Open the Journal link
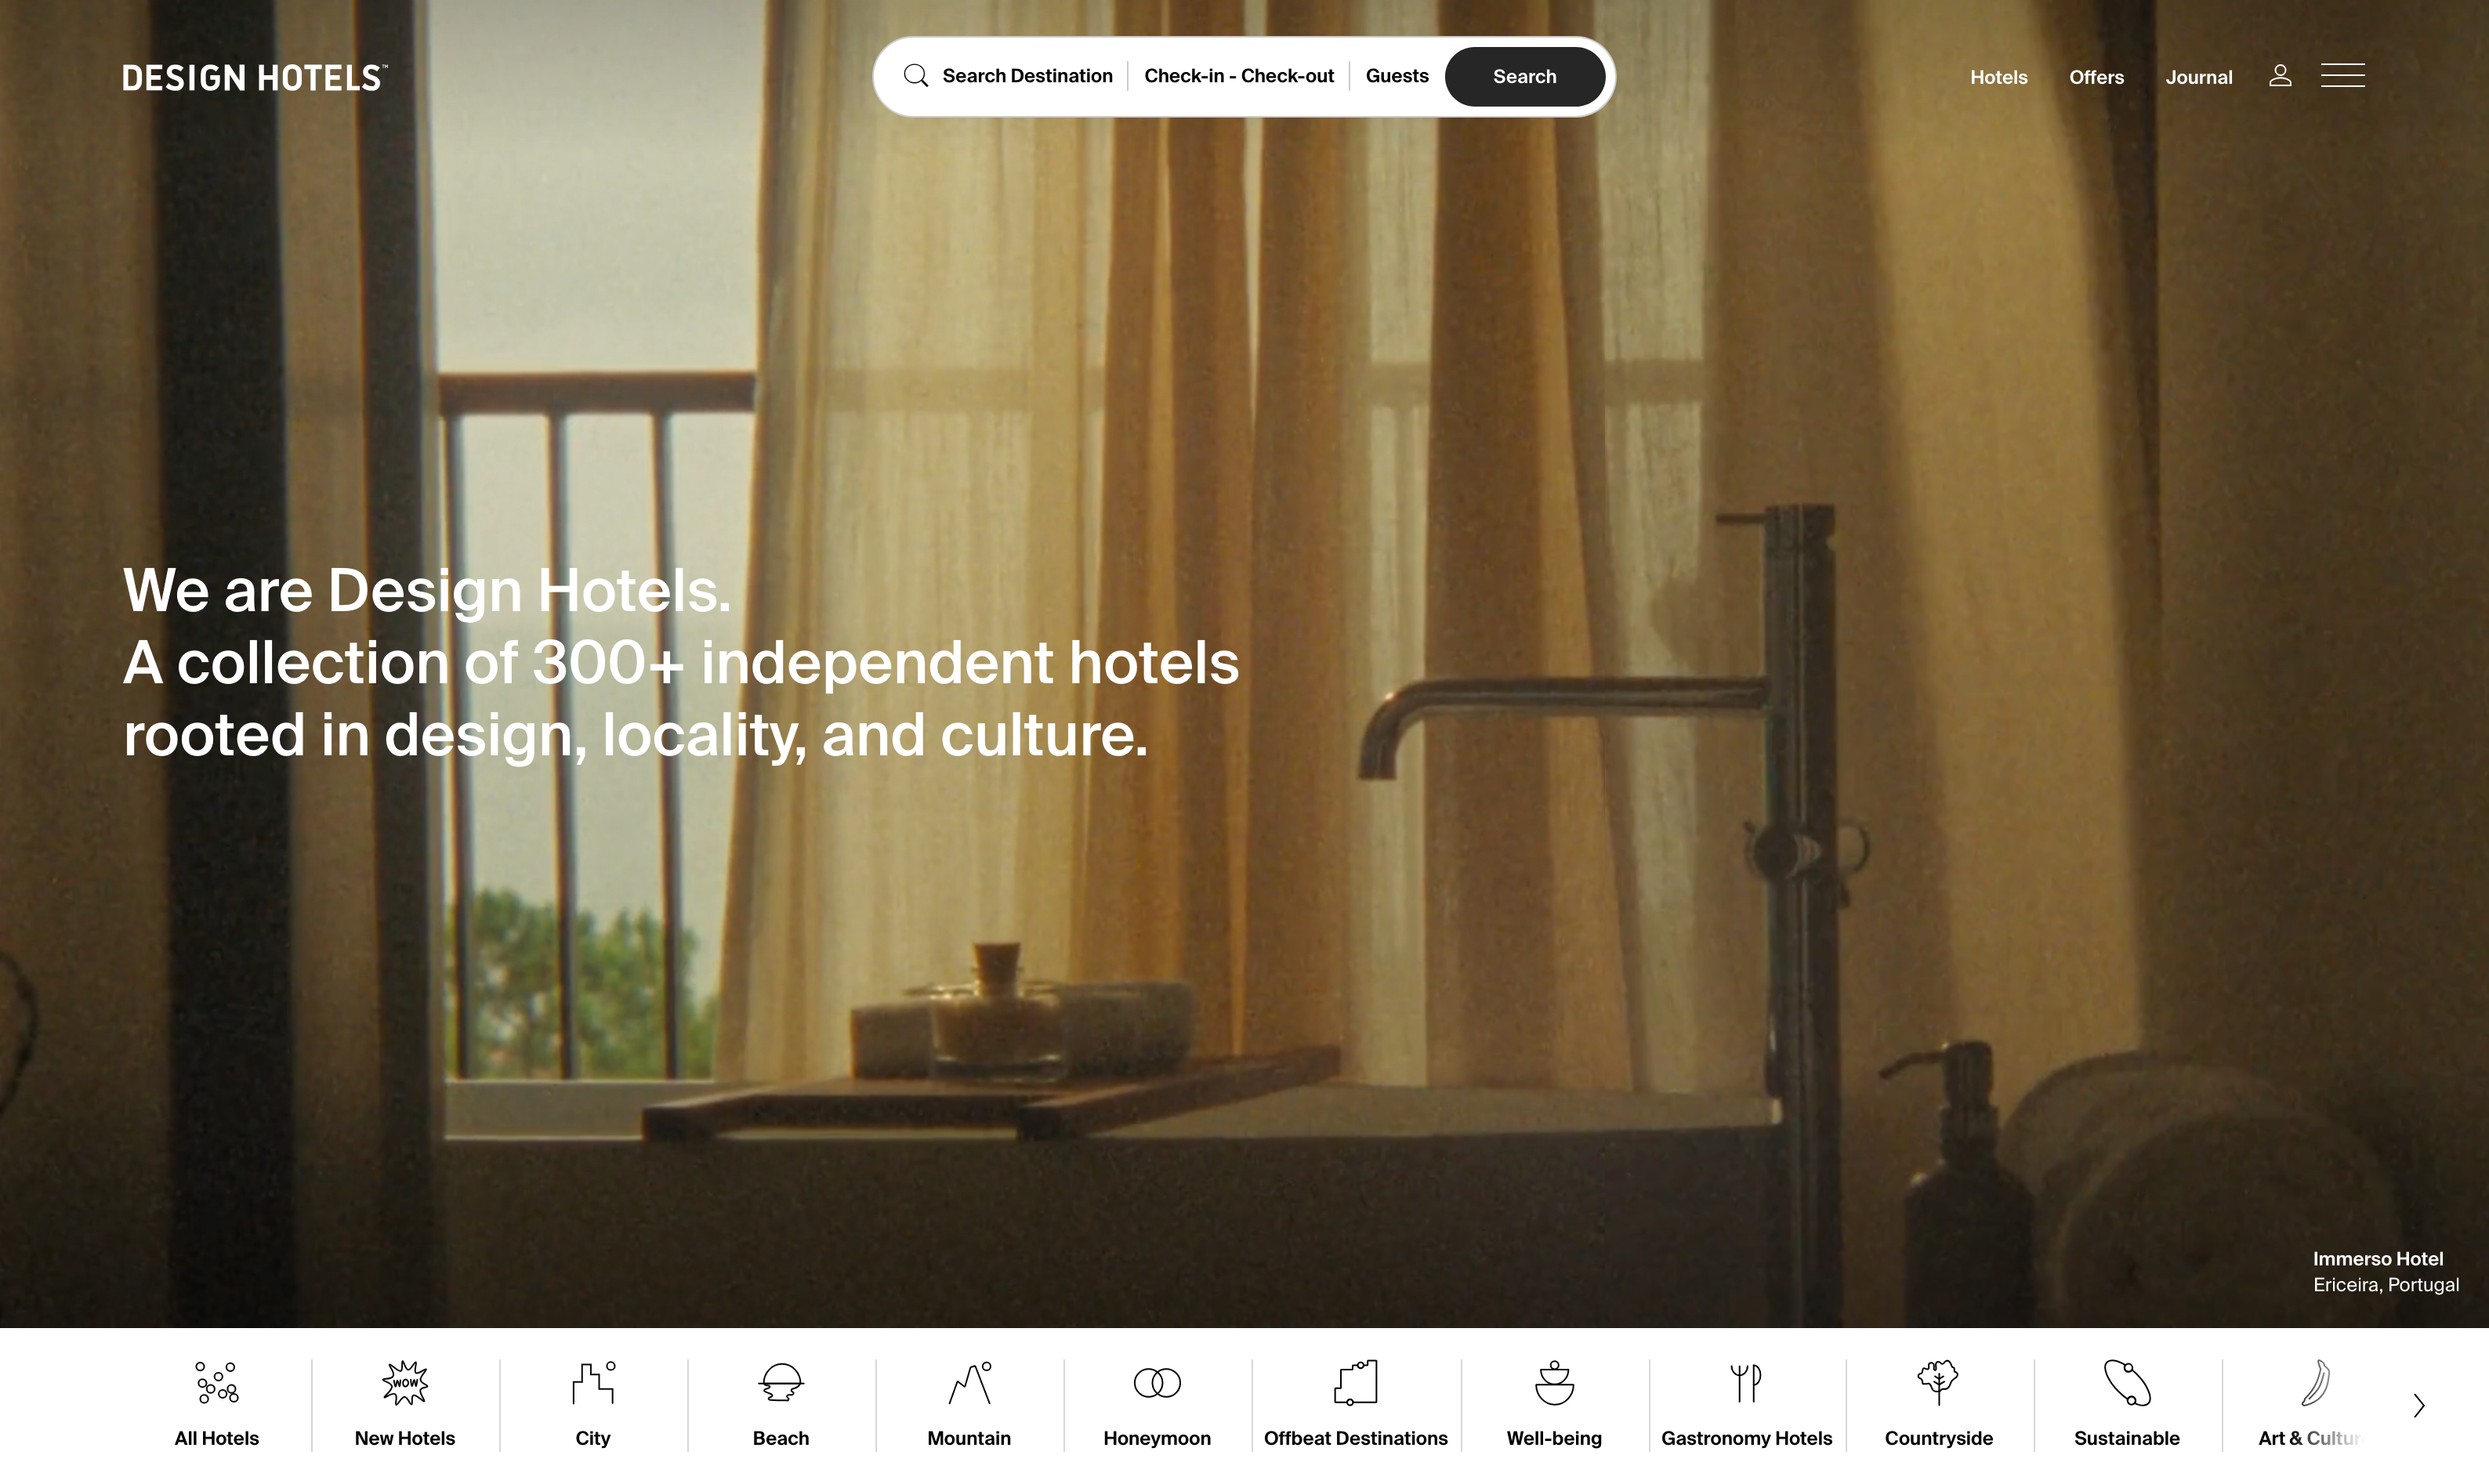The image size is (2489, 1484). pyautogui.click(x=2198, y=77)
